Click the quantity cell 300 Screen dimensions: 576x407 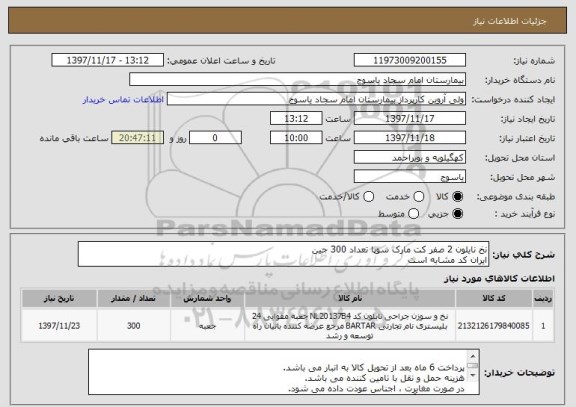pos(133,326)
